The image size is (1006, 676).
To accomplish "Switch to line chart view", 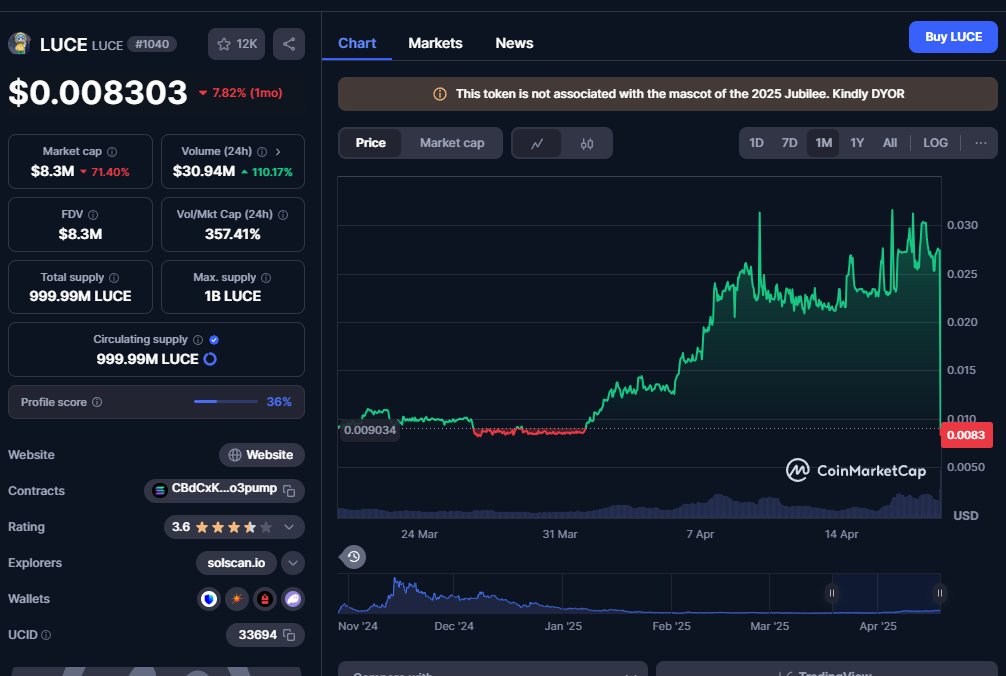I will point(537,144).
